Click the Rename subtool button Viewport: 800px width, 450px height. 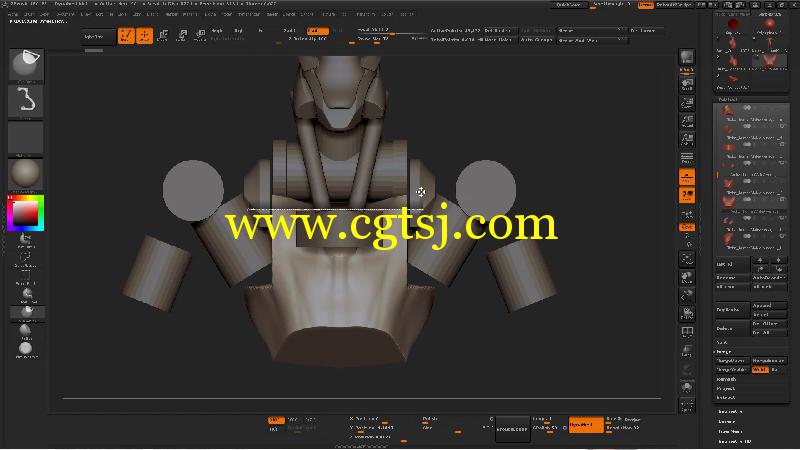732,278
